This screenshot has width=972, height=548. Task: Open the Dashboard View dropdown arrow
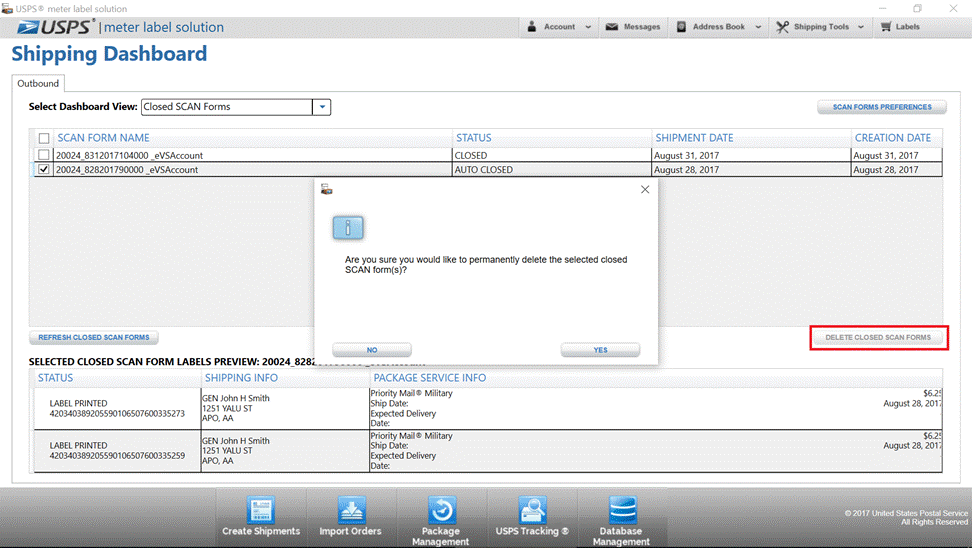coord(322,107)
